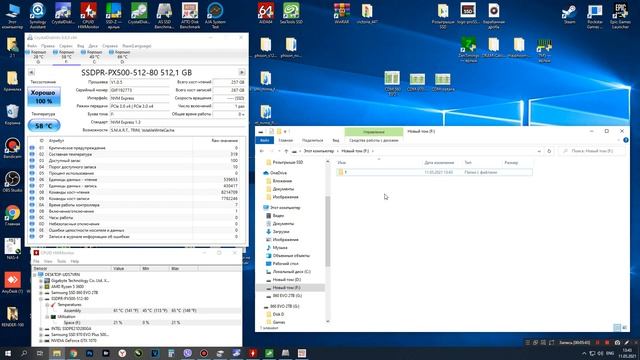Select OneDrive in Explorer navigation pane
The height and width of the screenshot is (360, 640).
point(275,173)
